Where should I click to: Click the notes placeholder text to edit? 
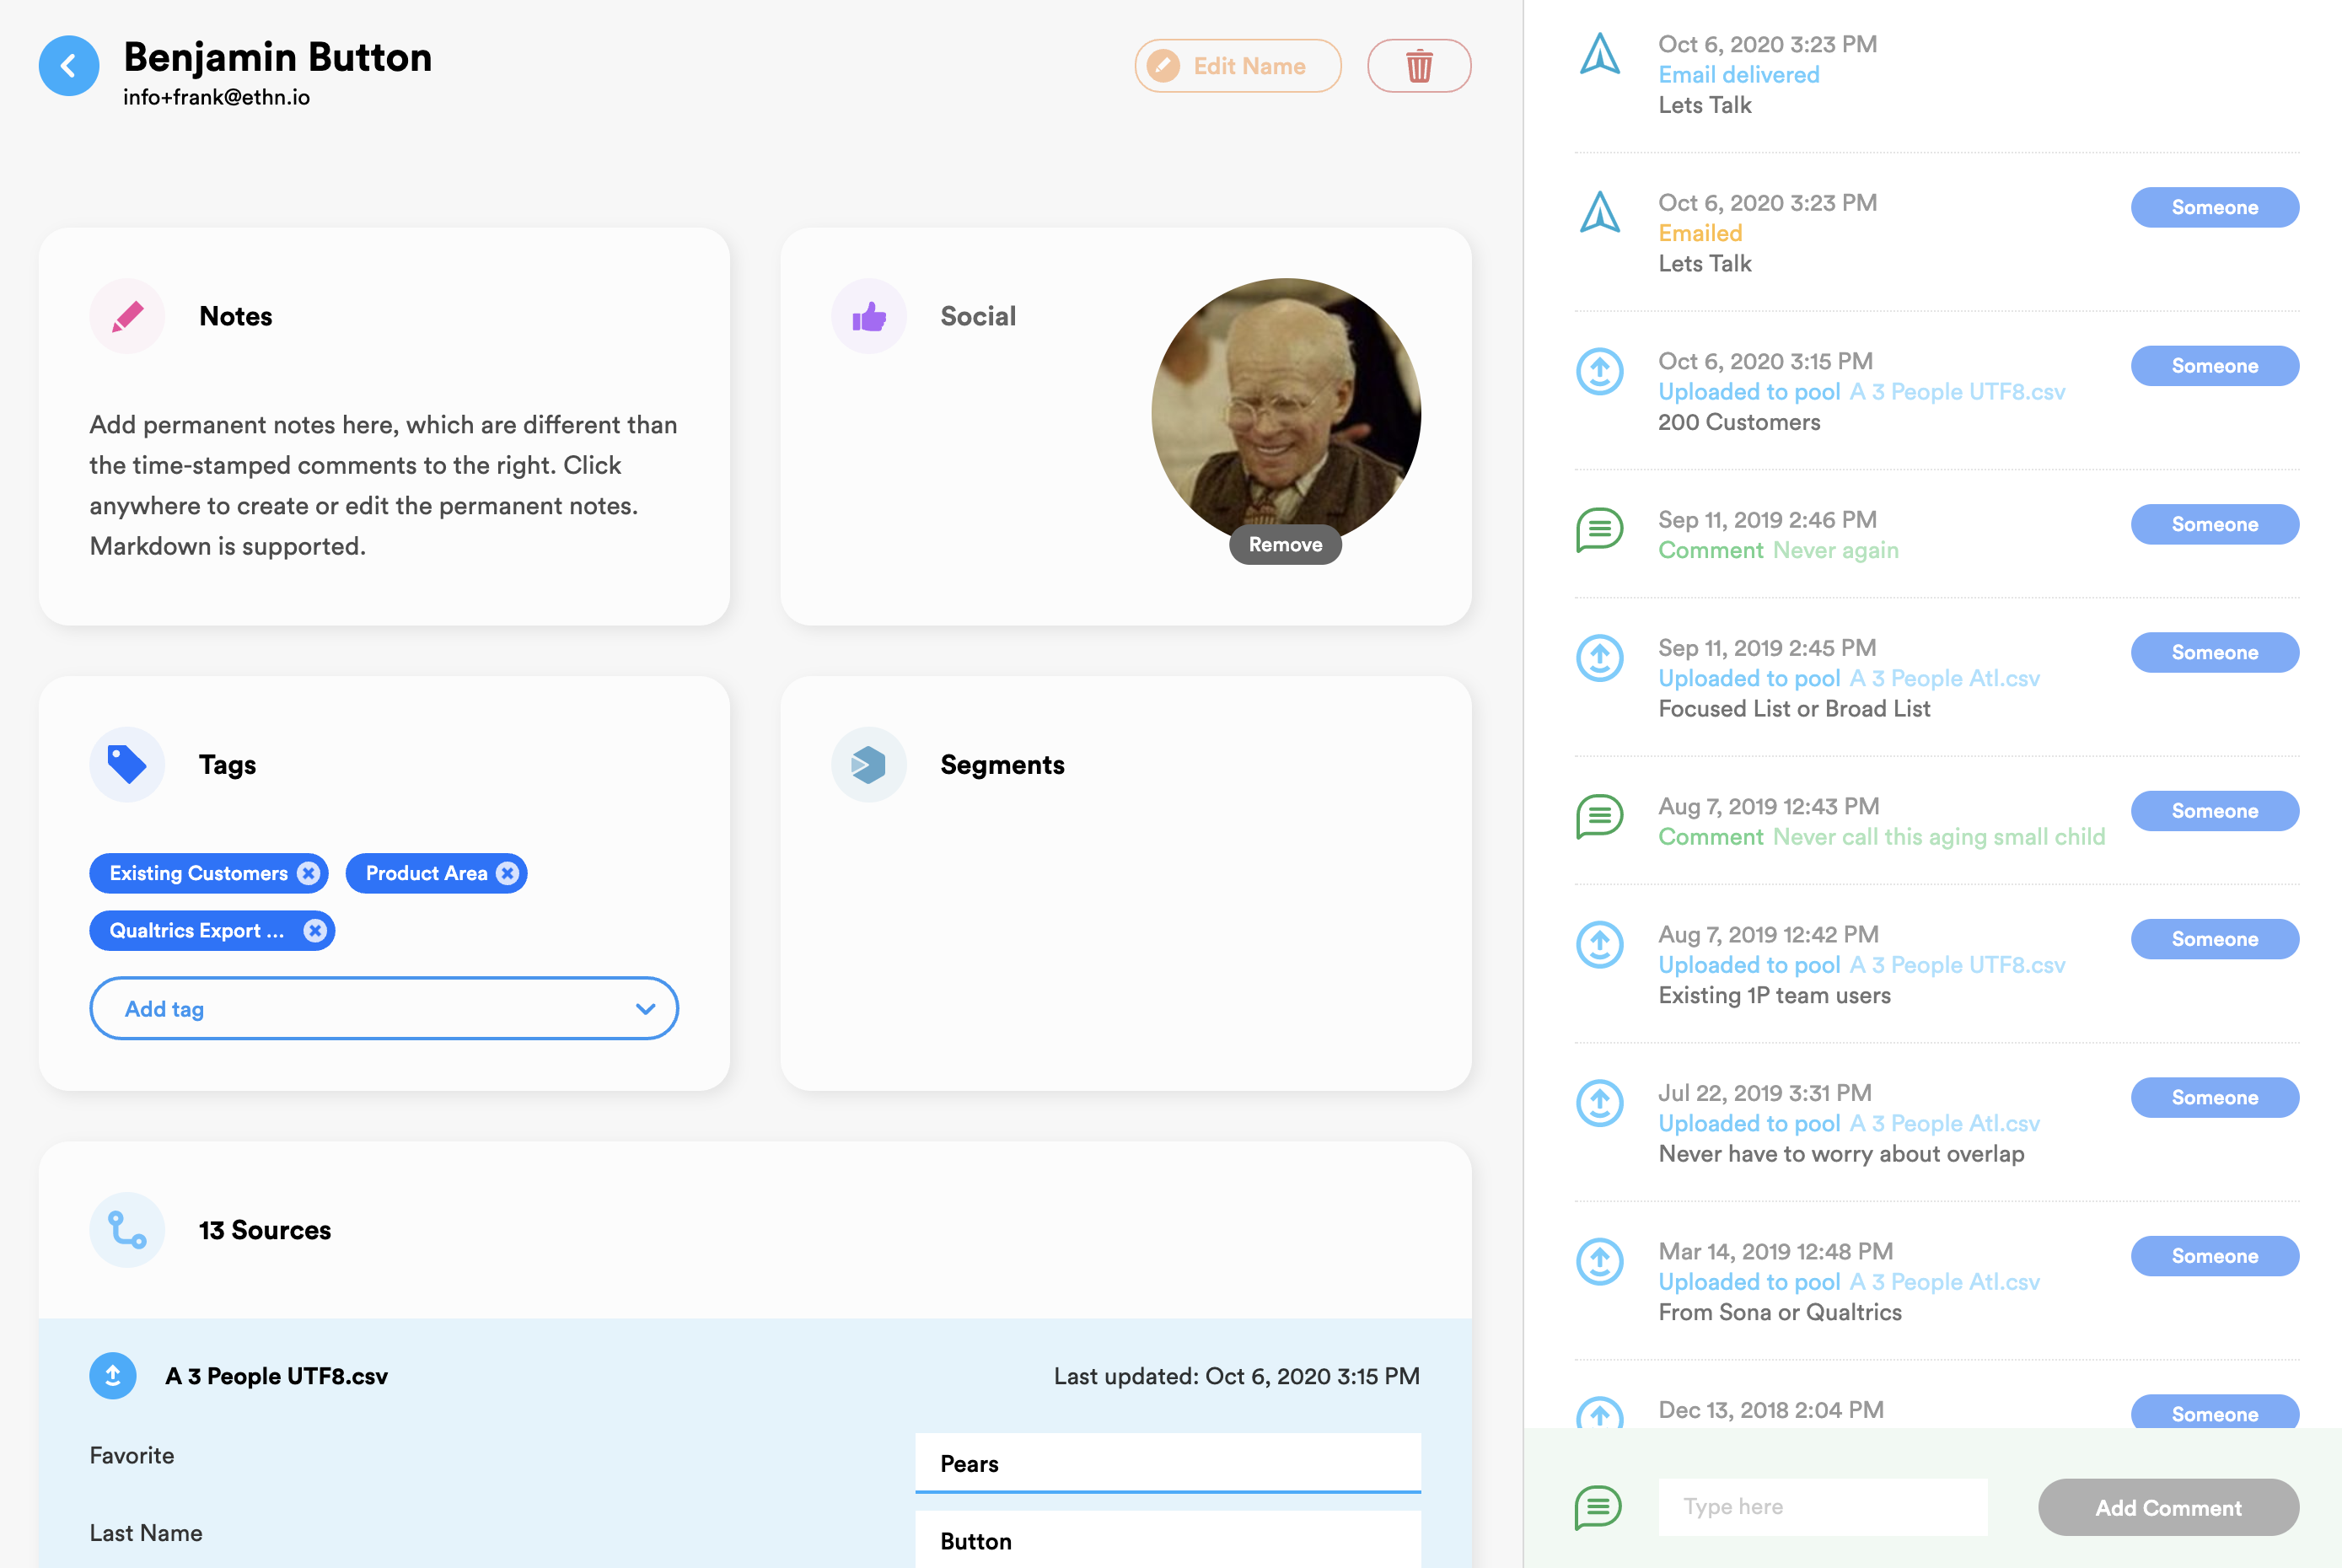point(383,485)
